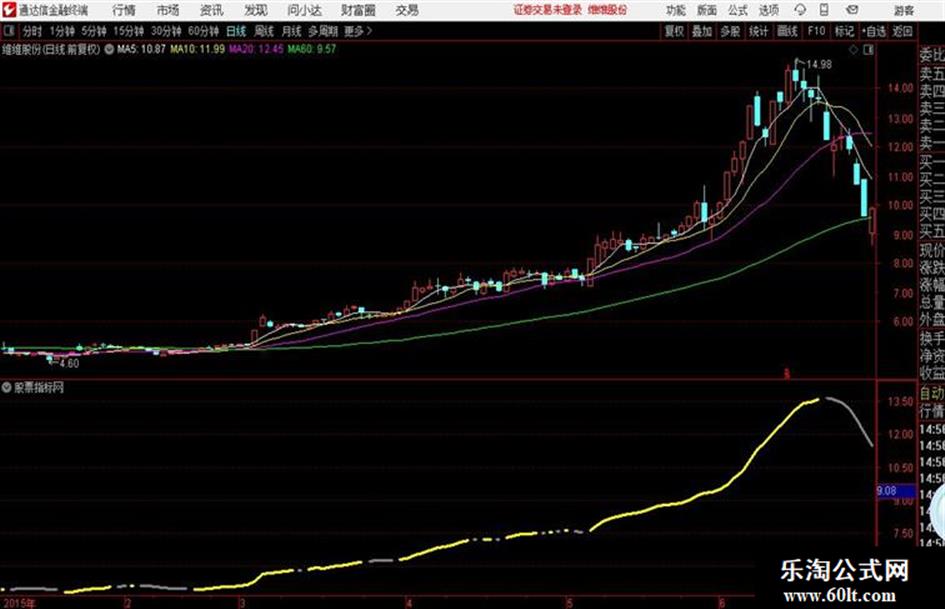Open the 多周期 multi-period view
This screenshot has height=609, width=945.
click(x=324, y=31)
